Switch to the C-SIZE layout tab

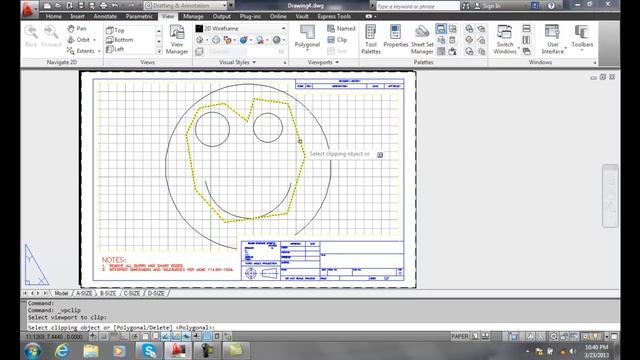click(132, 293)
